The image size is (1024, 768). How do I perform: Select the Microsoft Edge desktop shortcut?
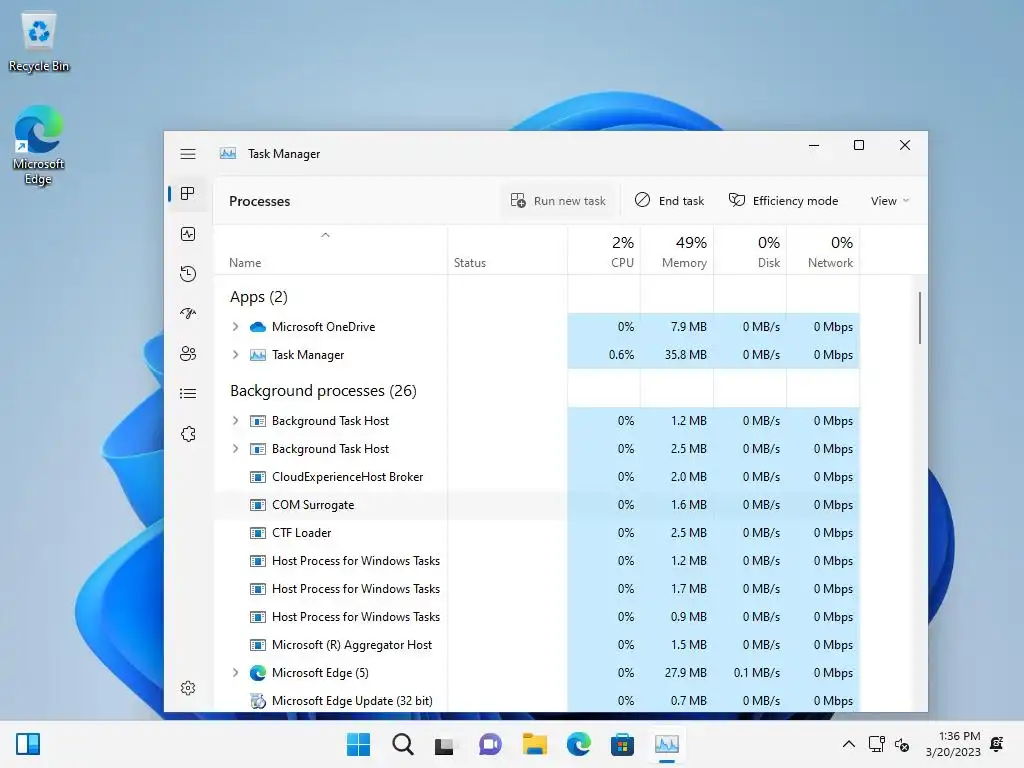click(39, 146)
